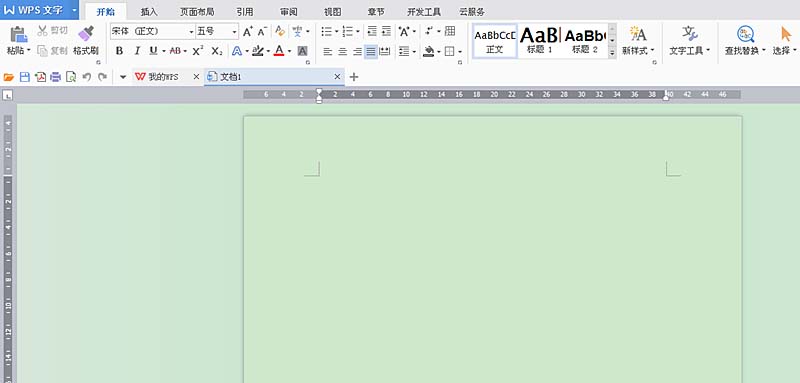800x383 pixels.
Task: Switch to the 插入 ribbon tab
Action: pos(149,12)
